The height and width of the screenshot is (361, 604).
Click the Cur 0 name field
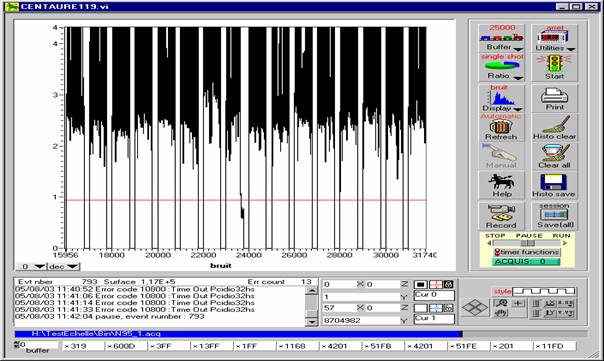(x=434, y=296)
